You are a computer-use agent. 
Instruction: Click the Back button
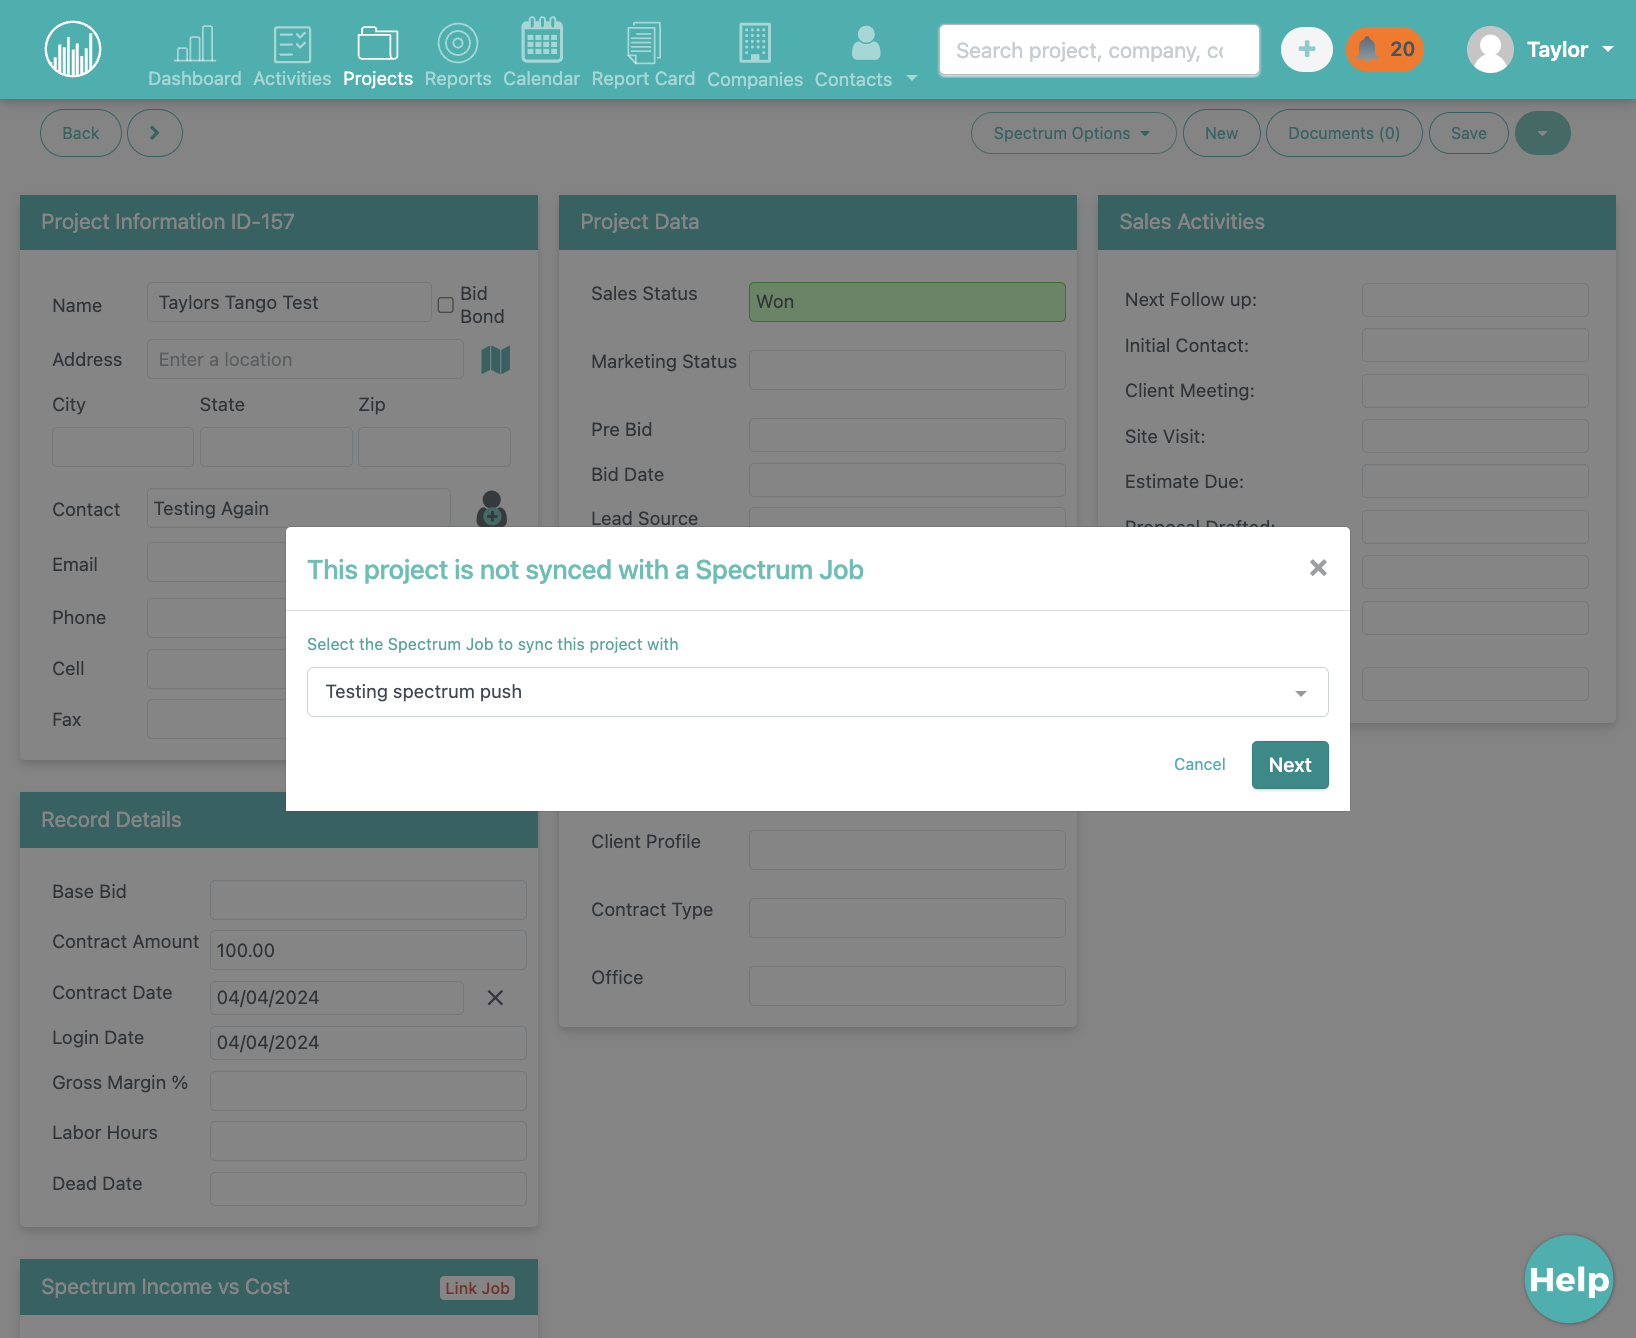click(81, 133)
